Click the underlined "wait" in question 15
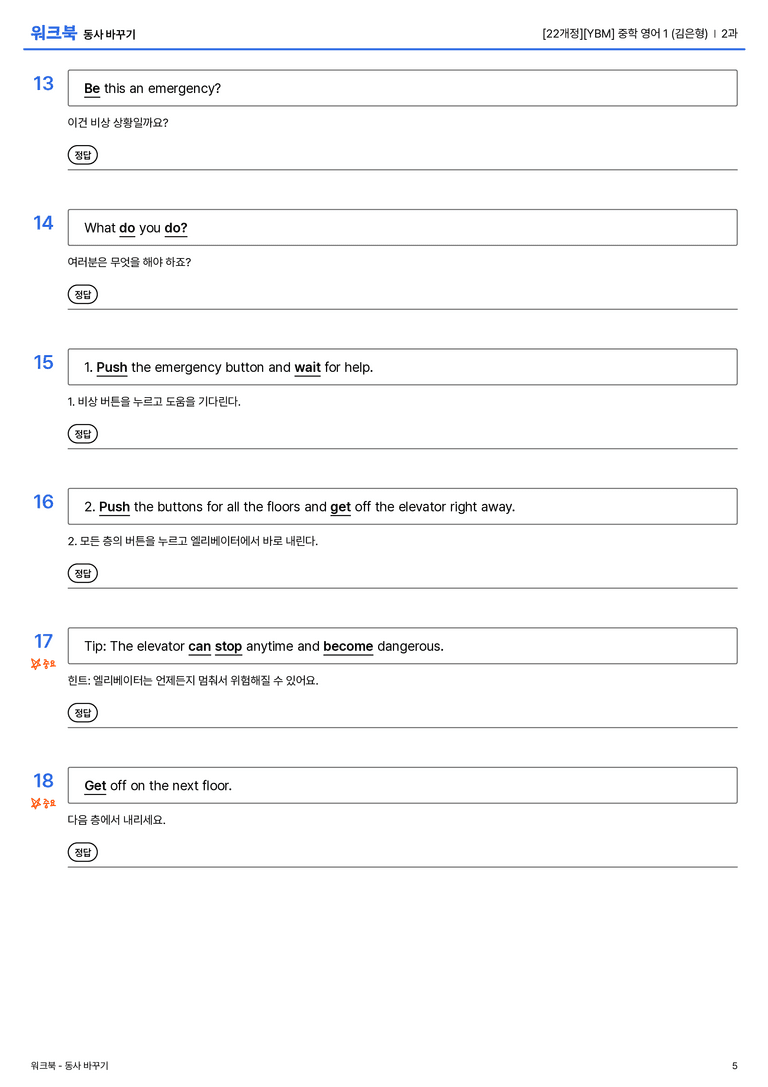The width and height of the screenshot is (768, 1087). (x=308, y=367)
